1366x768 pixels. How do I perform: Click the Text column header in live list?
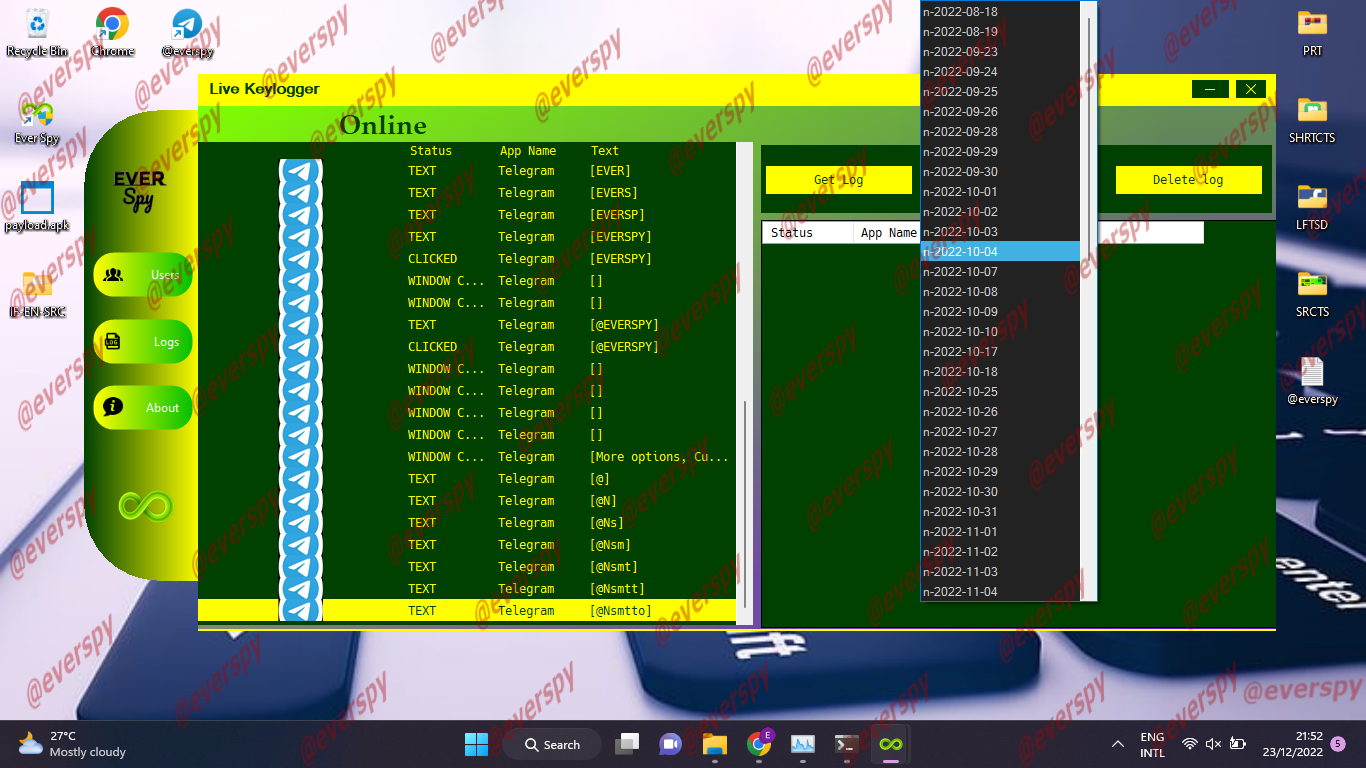tap(605, 151)
